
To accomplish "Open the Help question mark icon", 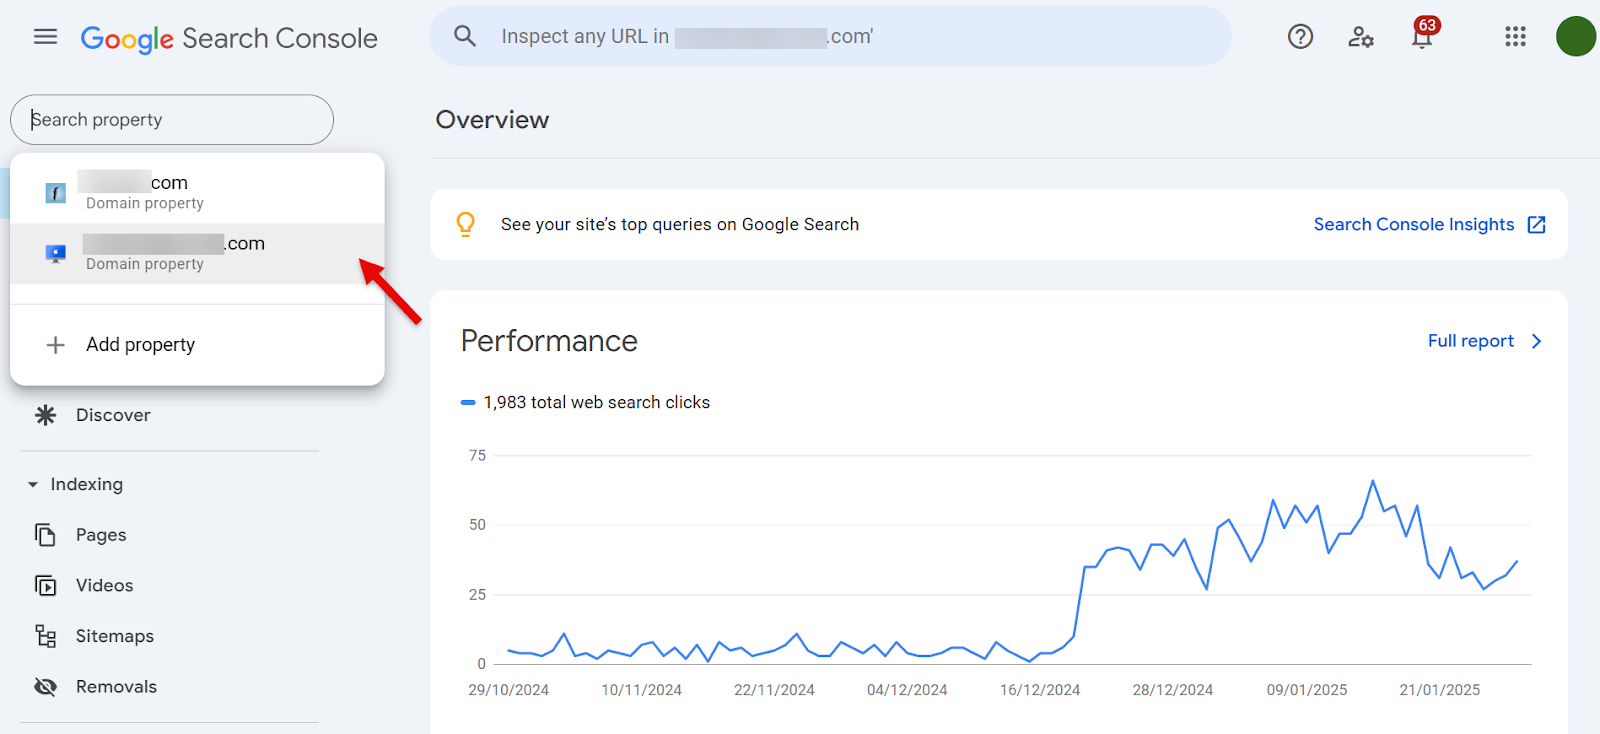I will pyautogui.click(x=1300, y=37).
